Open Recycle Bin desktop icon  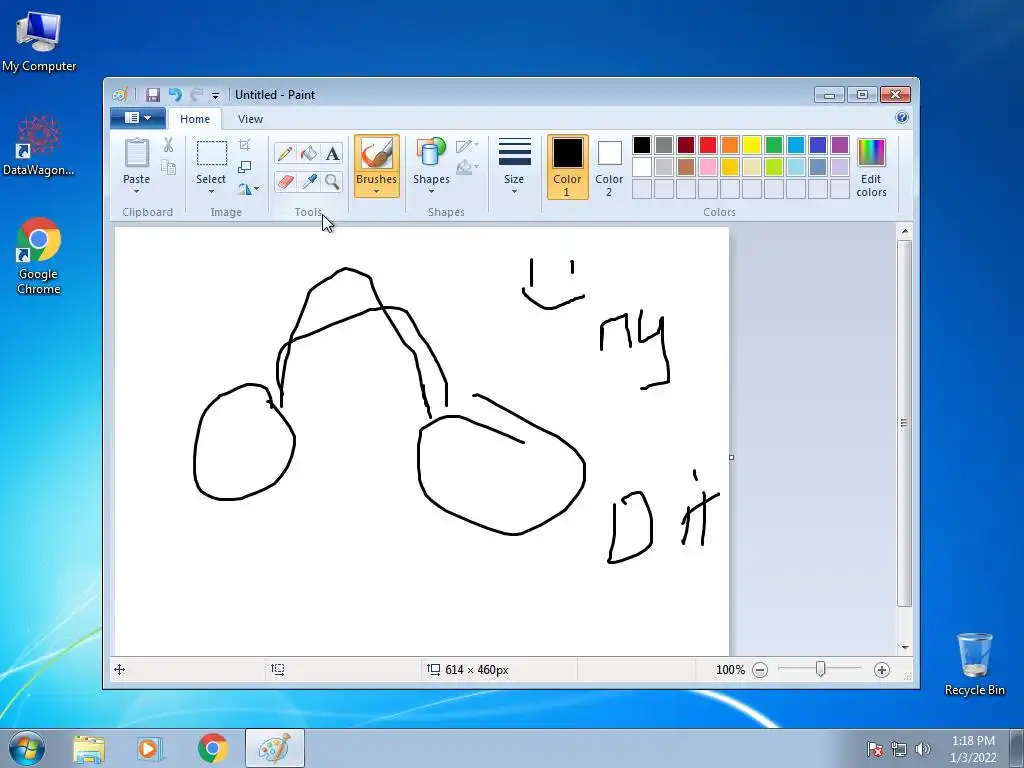point(974,664)
